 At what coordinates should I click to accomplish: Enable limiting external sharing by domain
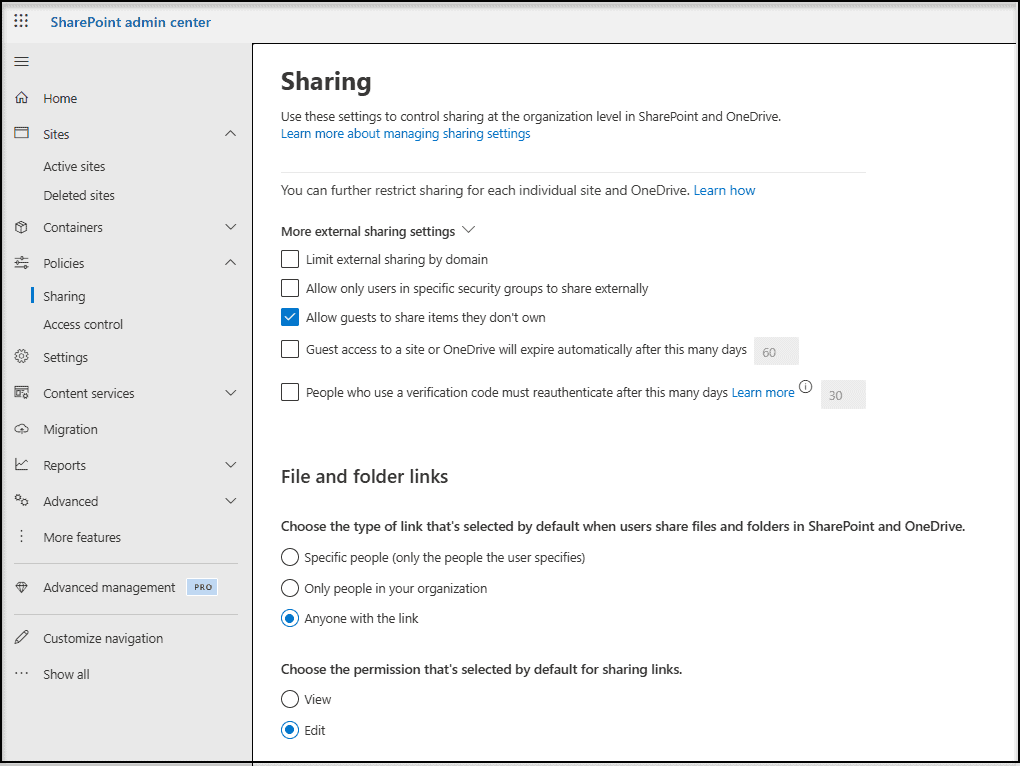point(290,259)
